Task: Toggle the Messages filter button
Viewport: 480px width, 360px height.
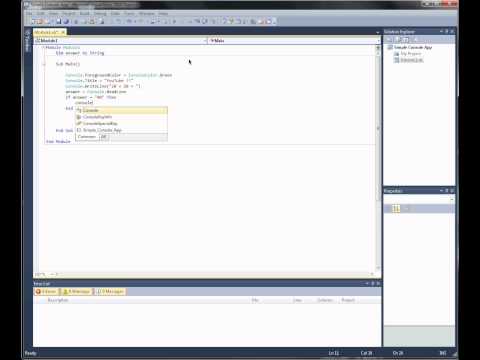Action: coord(110,291)
